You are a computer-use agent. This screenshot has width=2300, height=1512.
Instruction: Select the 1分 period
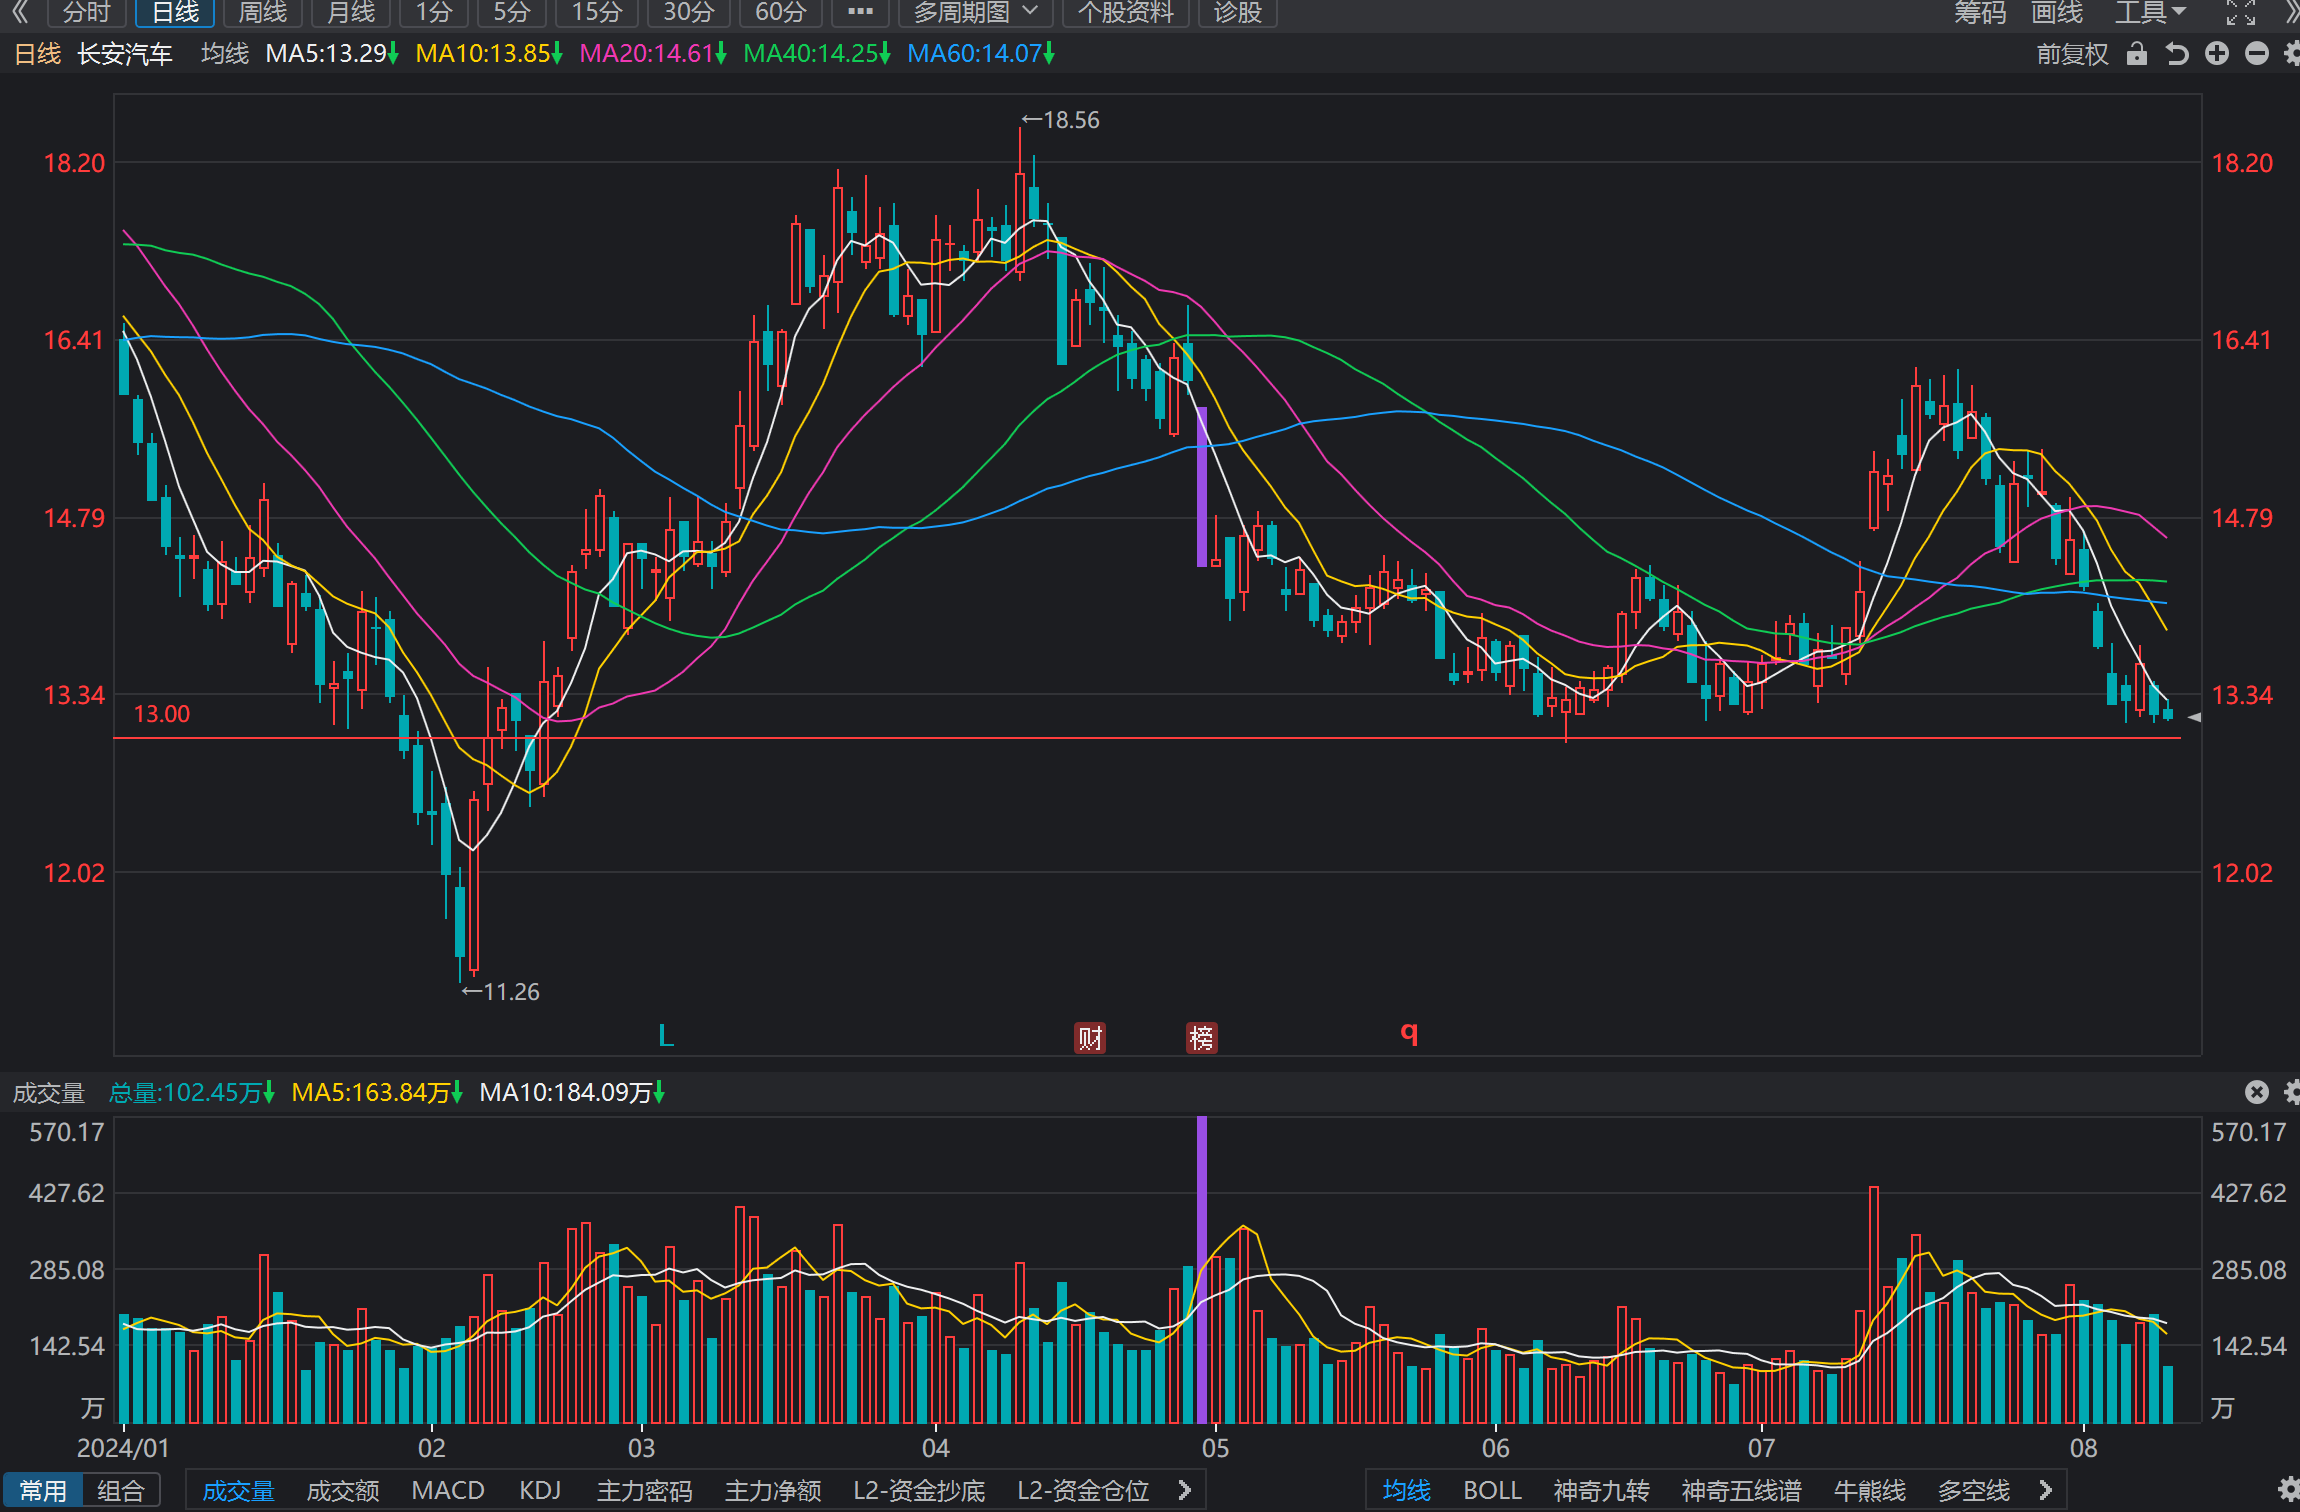point(434,12)
